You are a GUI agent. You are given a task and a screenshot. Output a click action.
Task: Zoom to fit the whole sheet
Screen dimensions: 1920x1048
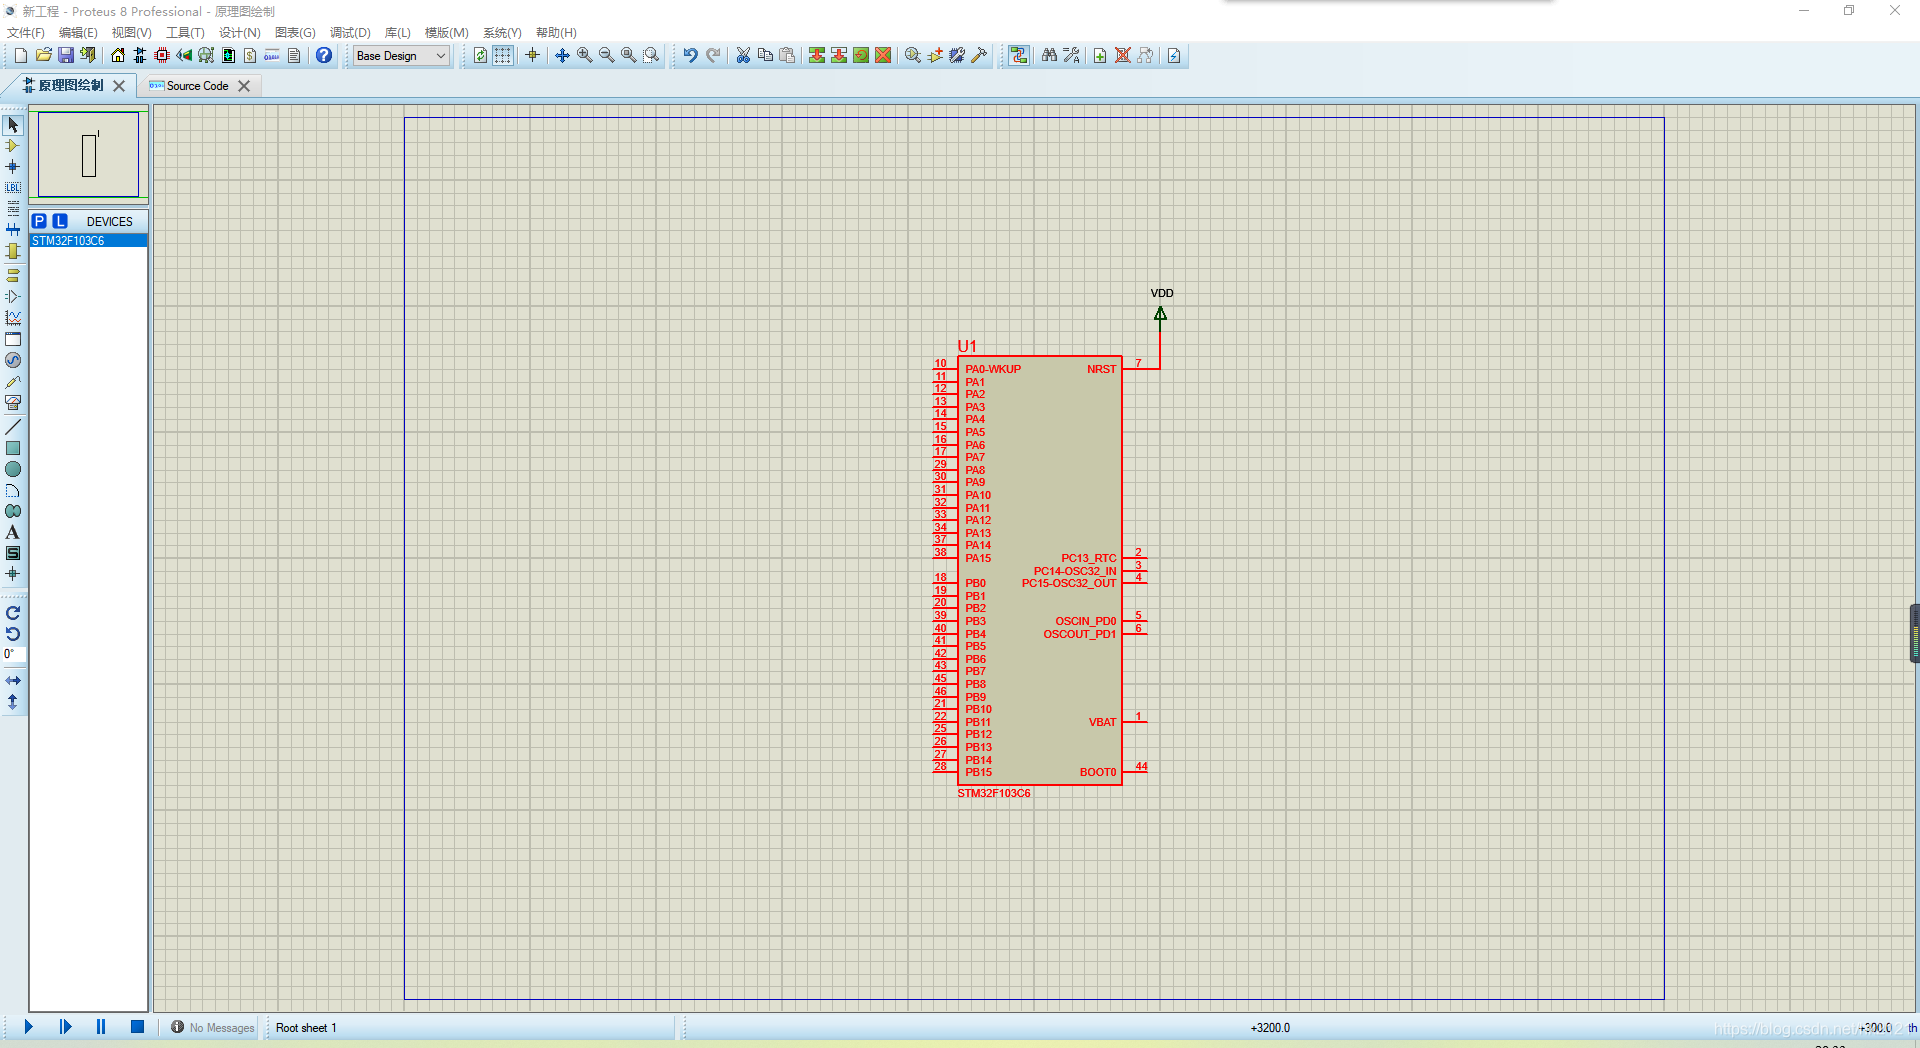coord(628,56)
